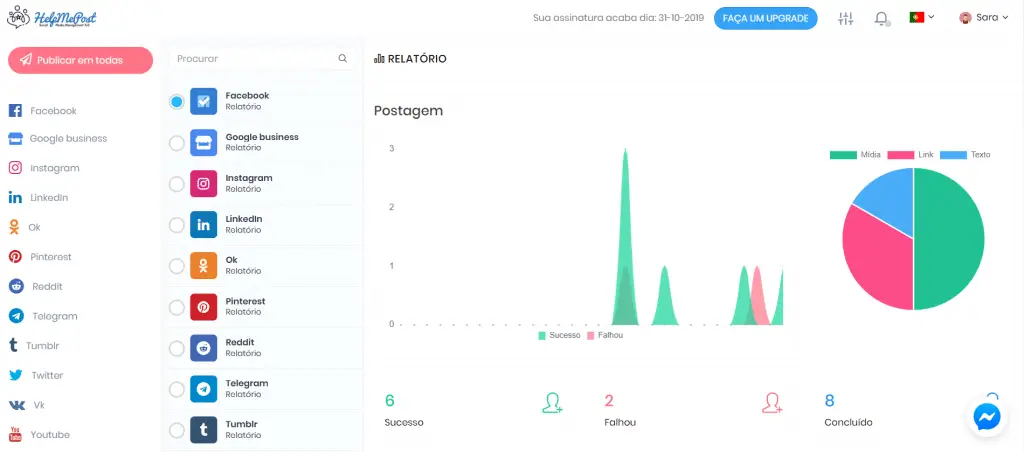The height and width of the screenshot is (452, 1024).
Task: Click the green Sucesso user icon
Action: click(x=552, y=403)
